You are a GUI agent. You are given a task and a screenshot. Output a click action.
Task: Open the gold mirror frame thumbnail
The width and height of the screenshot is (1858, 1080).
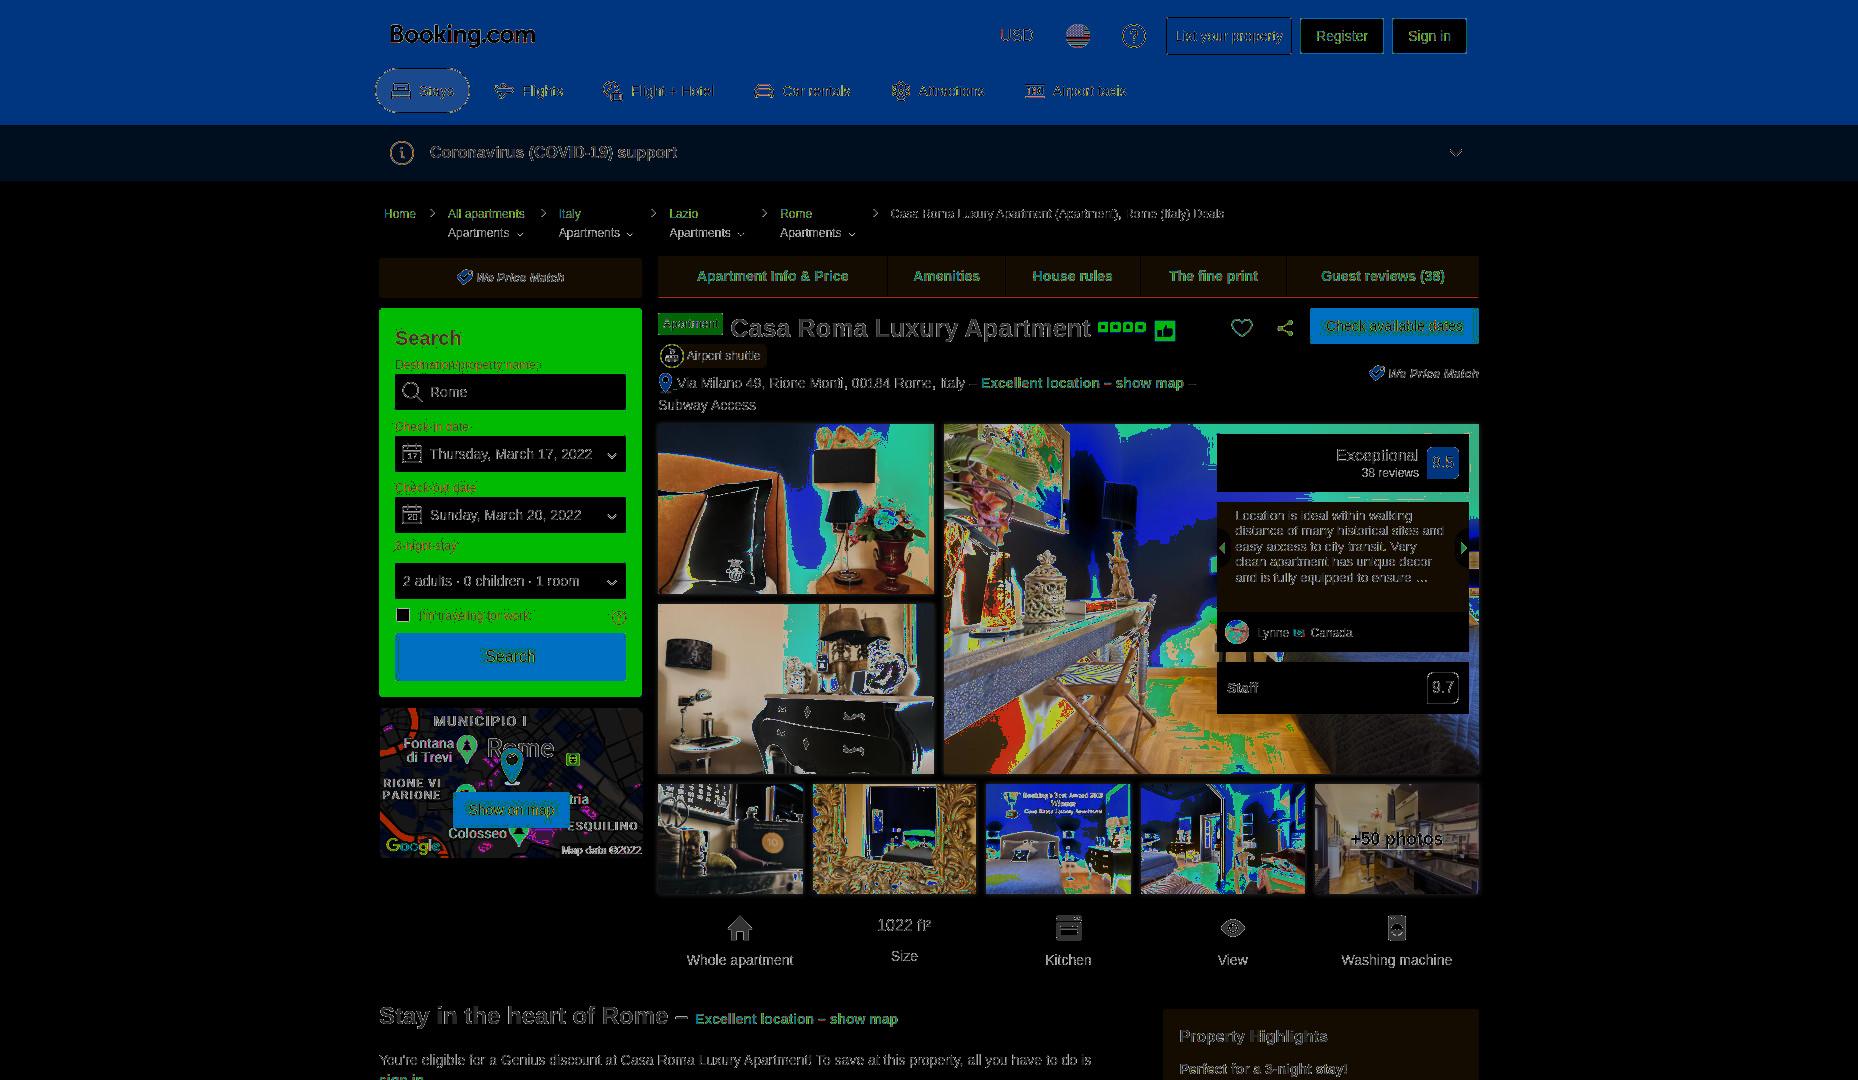[x=894, y=839]
